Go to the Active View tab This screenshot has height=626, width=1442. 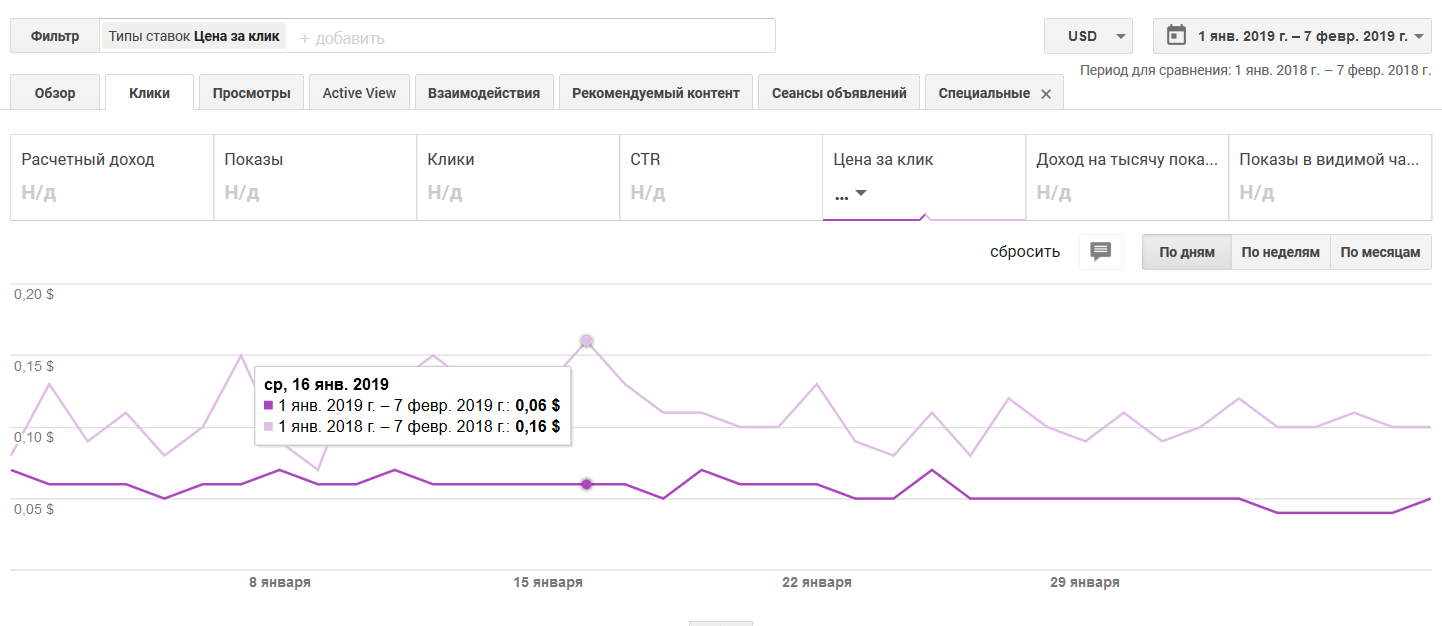point(359,93)
